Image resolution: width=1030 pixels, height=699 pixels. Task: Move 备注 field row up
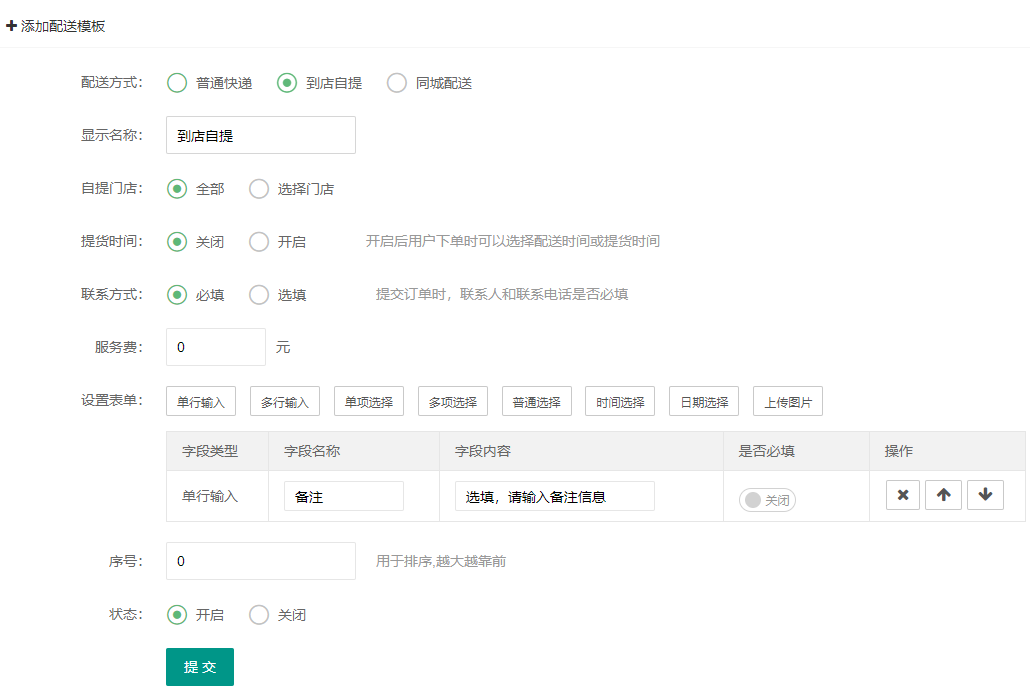pos(943,495)
